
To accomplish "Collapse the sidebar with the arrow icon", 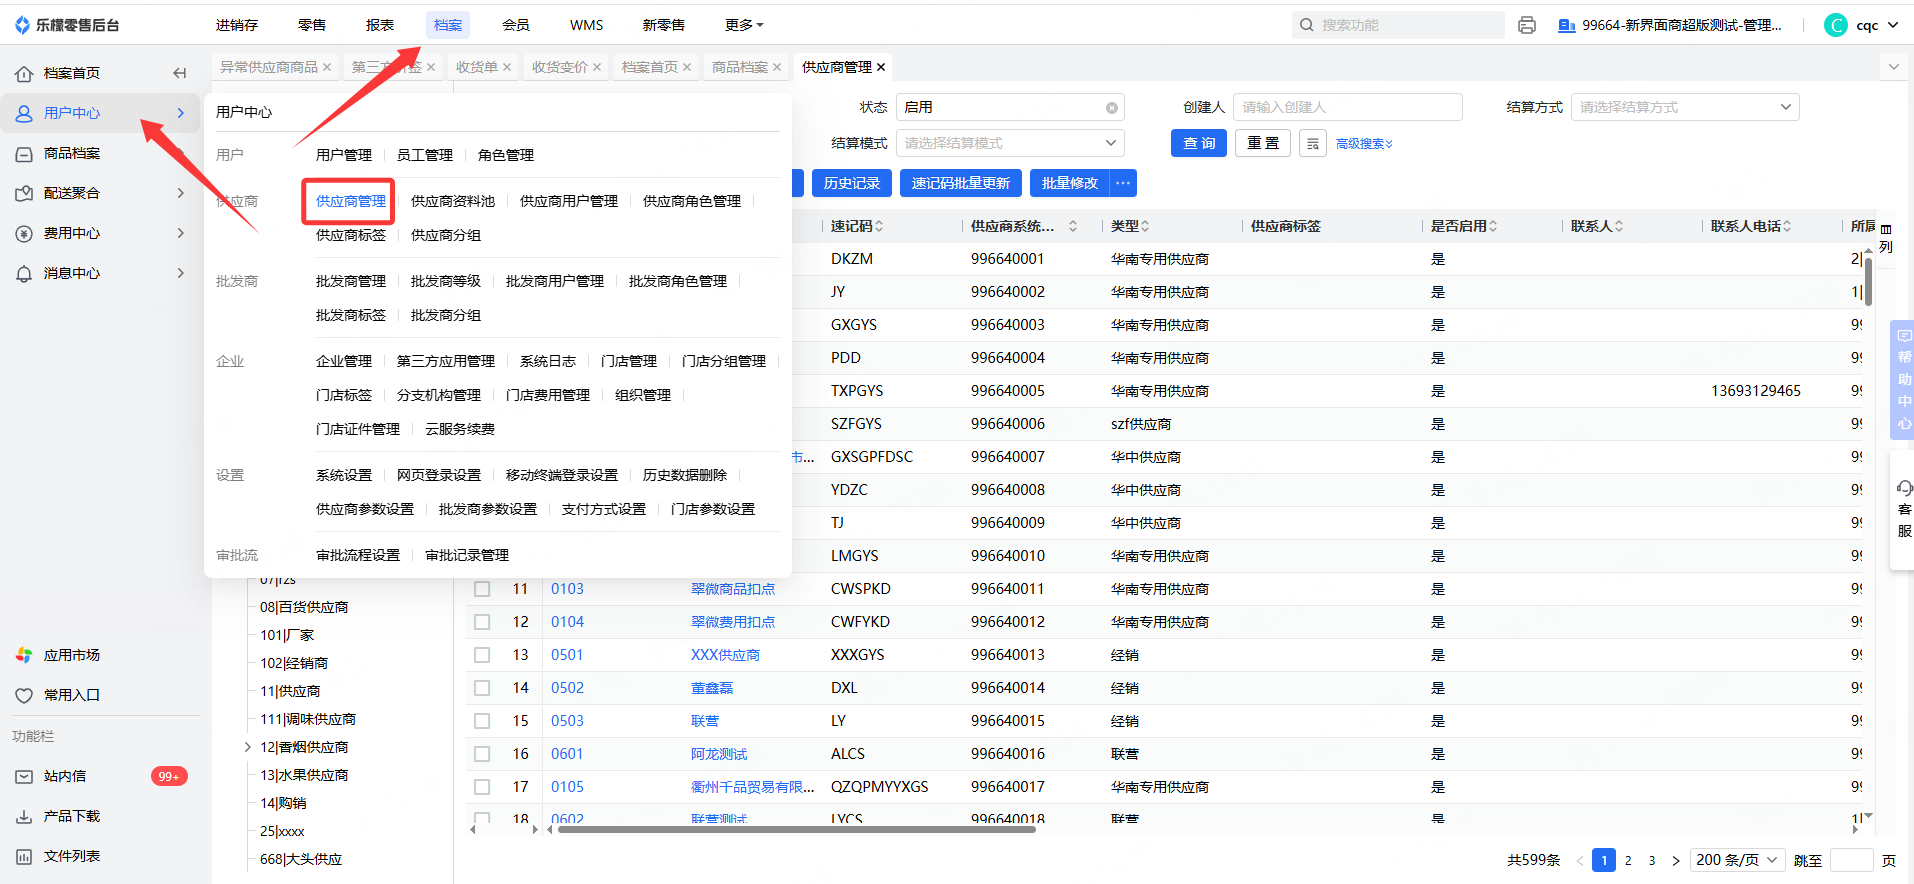I will point(180,73).
